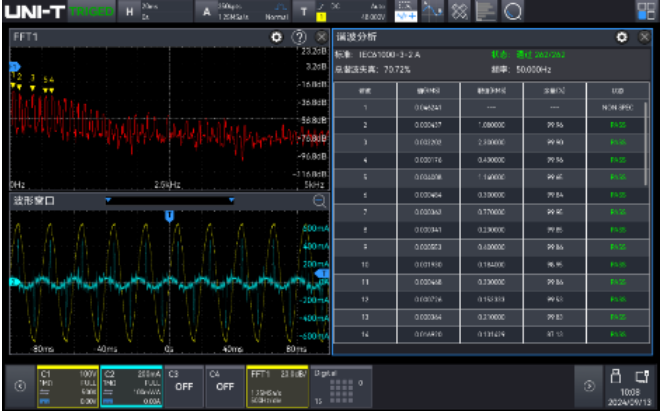The height and width of the screenshot is (411, 662).
Task: Toggle channel C3 on
Action: [182, 384]
